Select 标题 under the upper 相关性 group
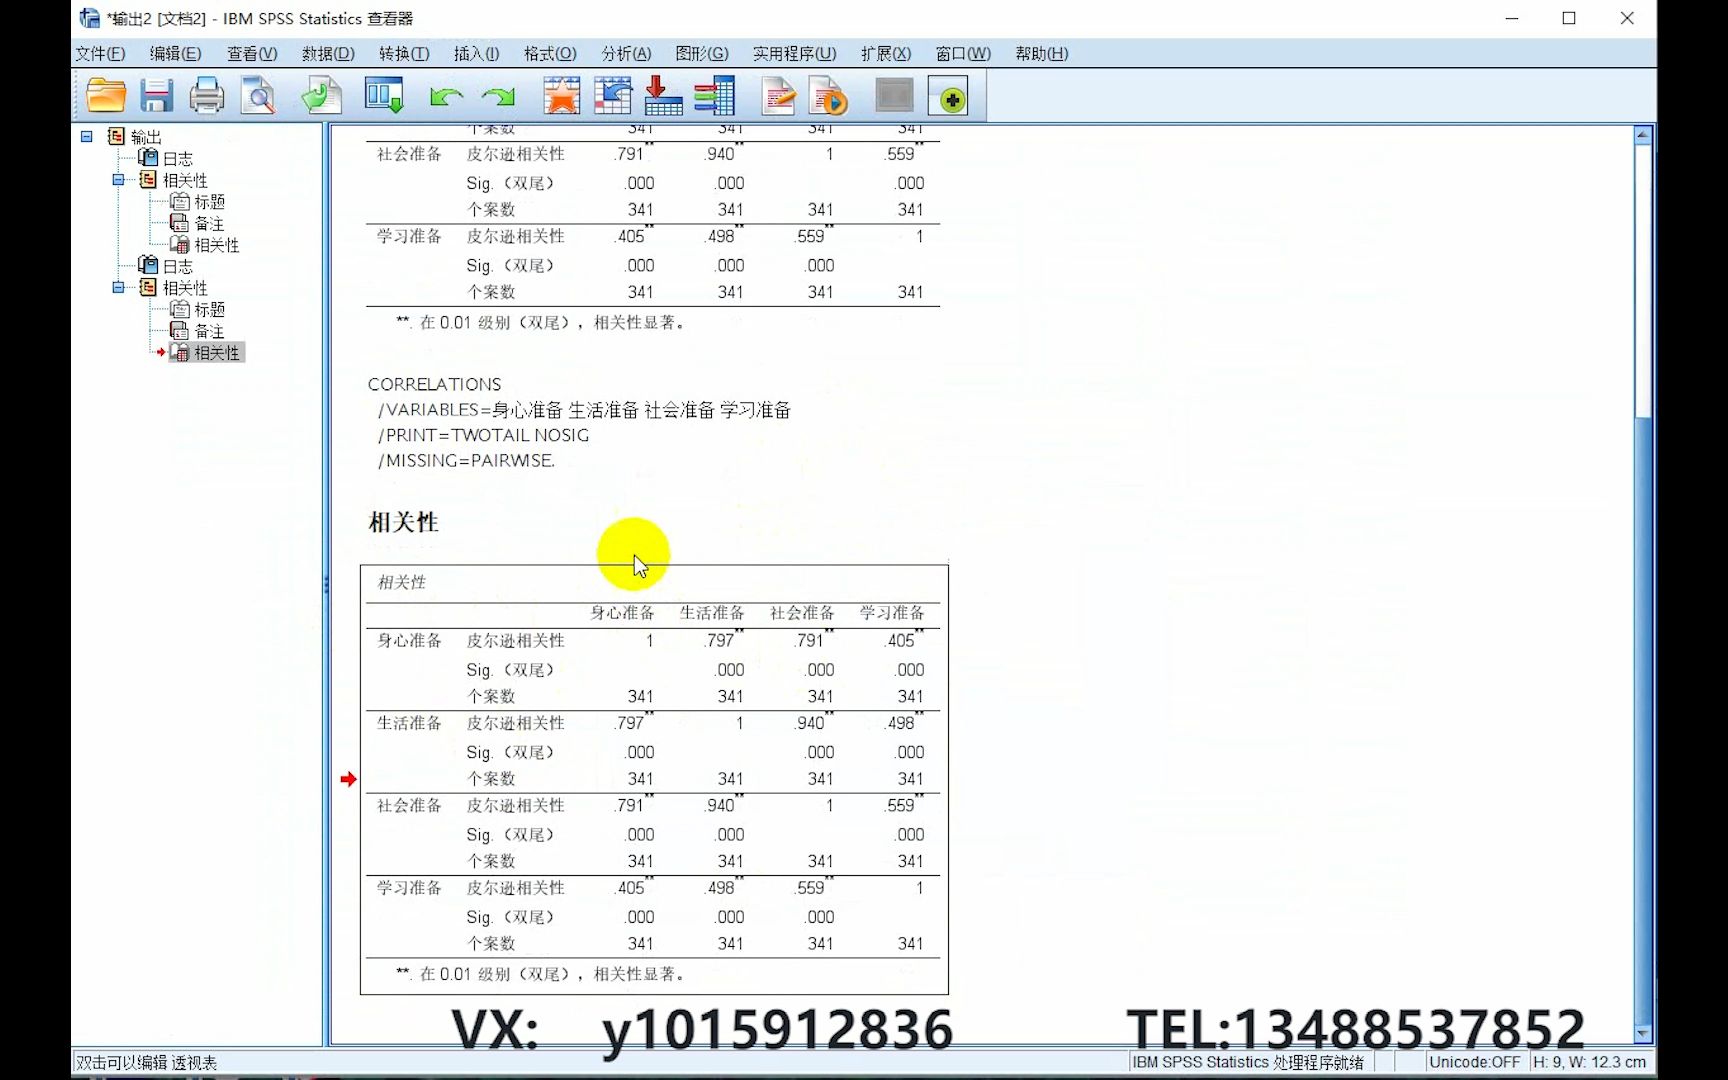1728x1080 pixels. 209,202
